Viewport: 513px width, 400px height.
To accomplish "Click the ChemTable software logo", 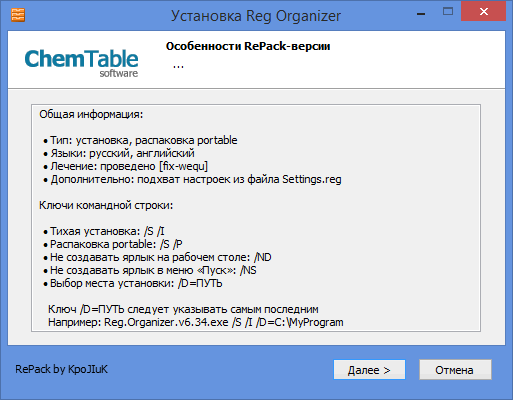I will click(81, 63).
